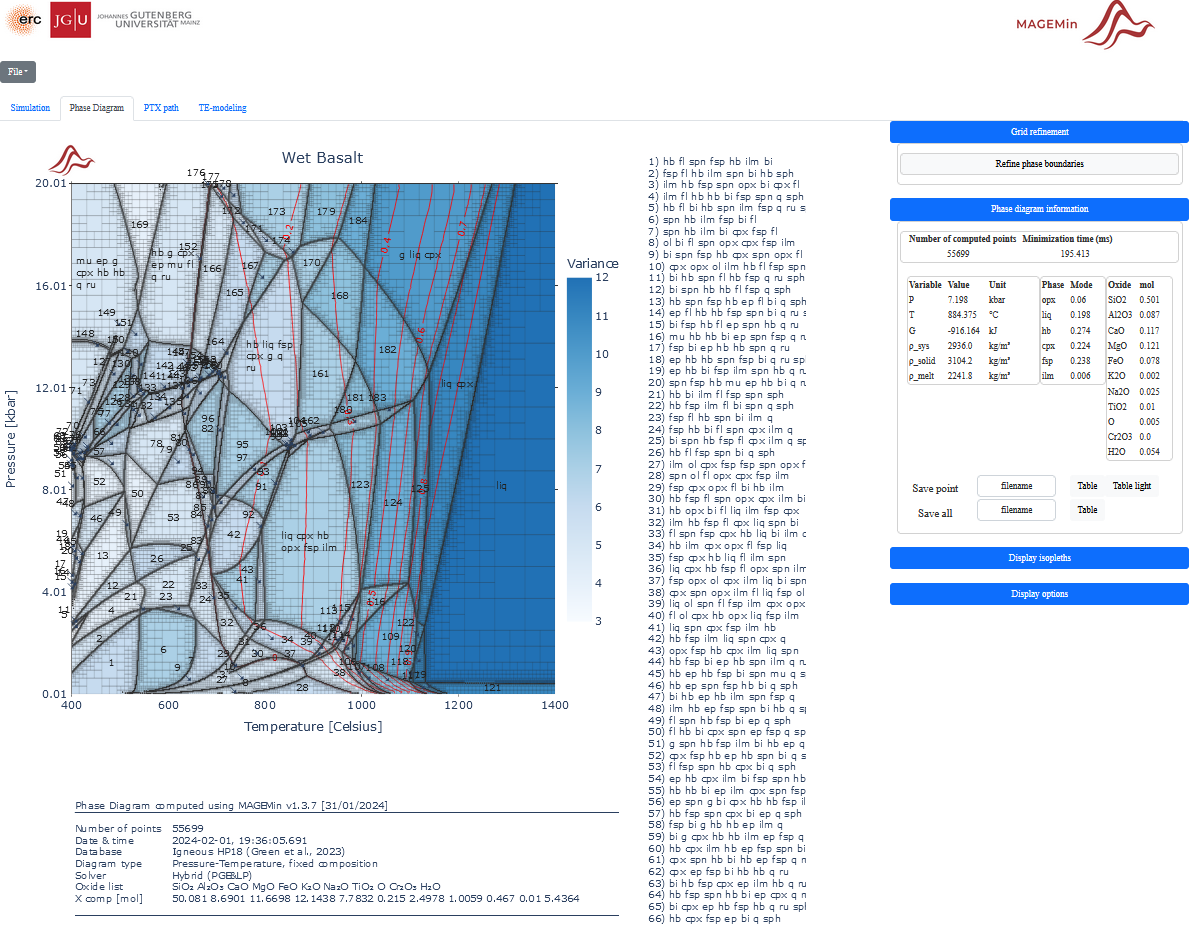The image size is (1199, 925).
Task: Click the MAGEMin bird logo above the plot
Action: point(71,159)
